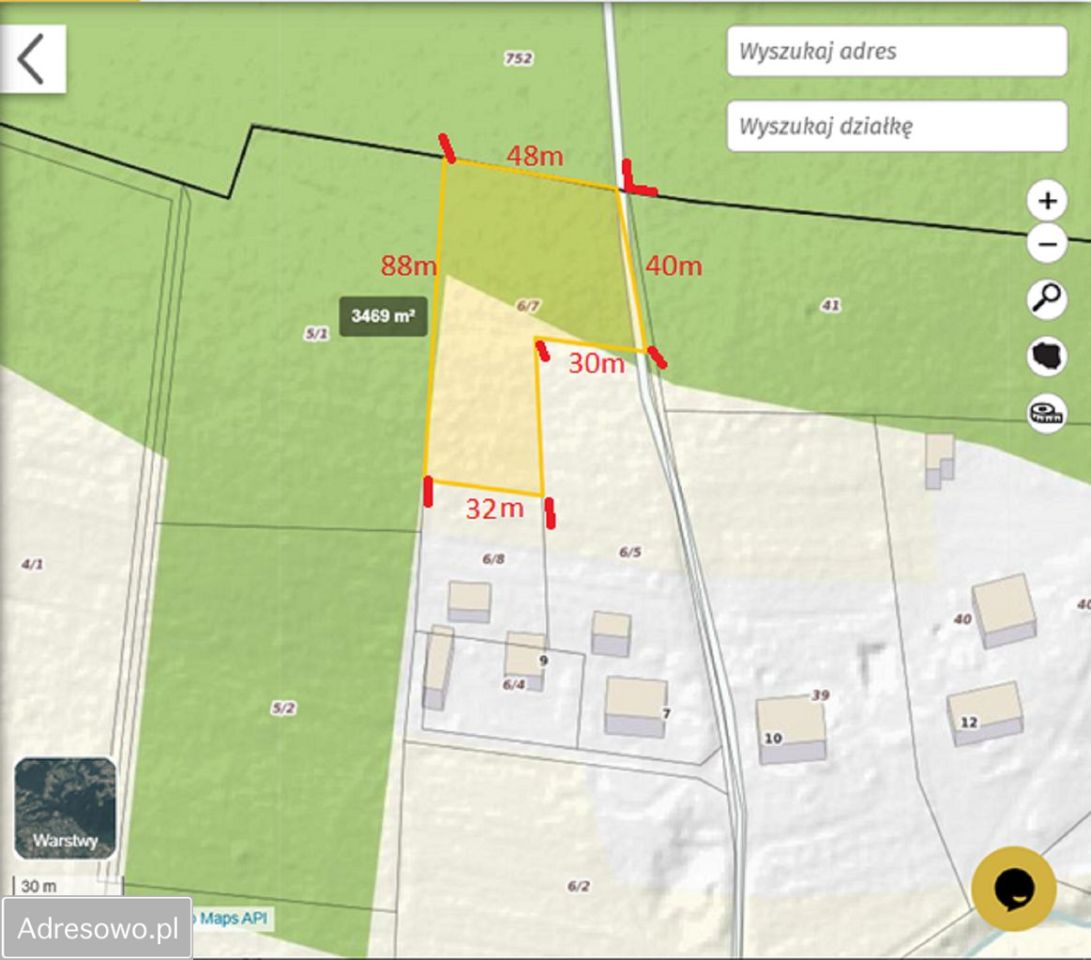Select parcel label 752
The width and height of the screenshot is (1091, 960).
click(518, 58)
